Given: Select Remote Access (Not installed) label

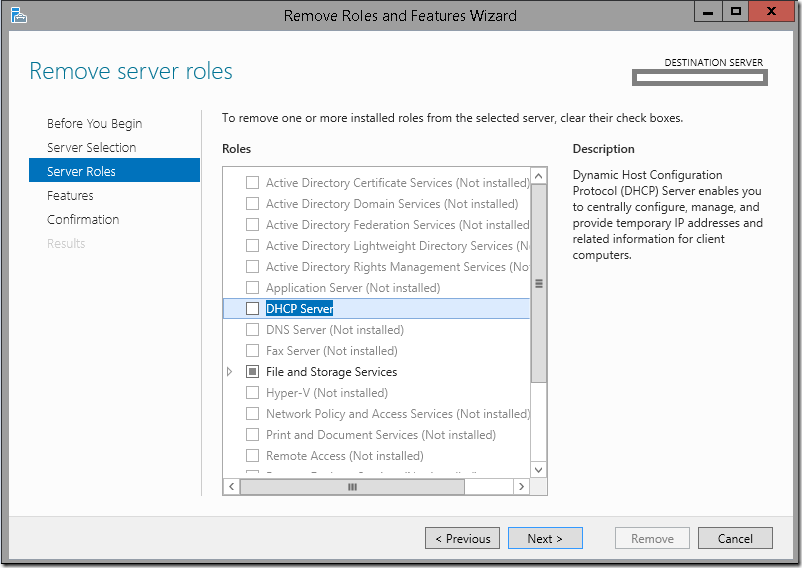Looking at the screenshot, I should pos(345,456).
